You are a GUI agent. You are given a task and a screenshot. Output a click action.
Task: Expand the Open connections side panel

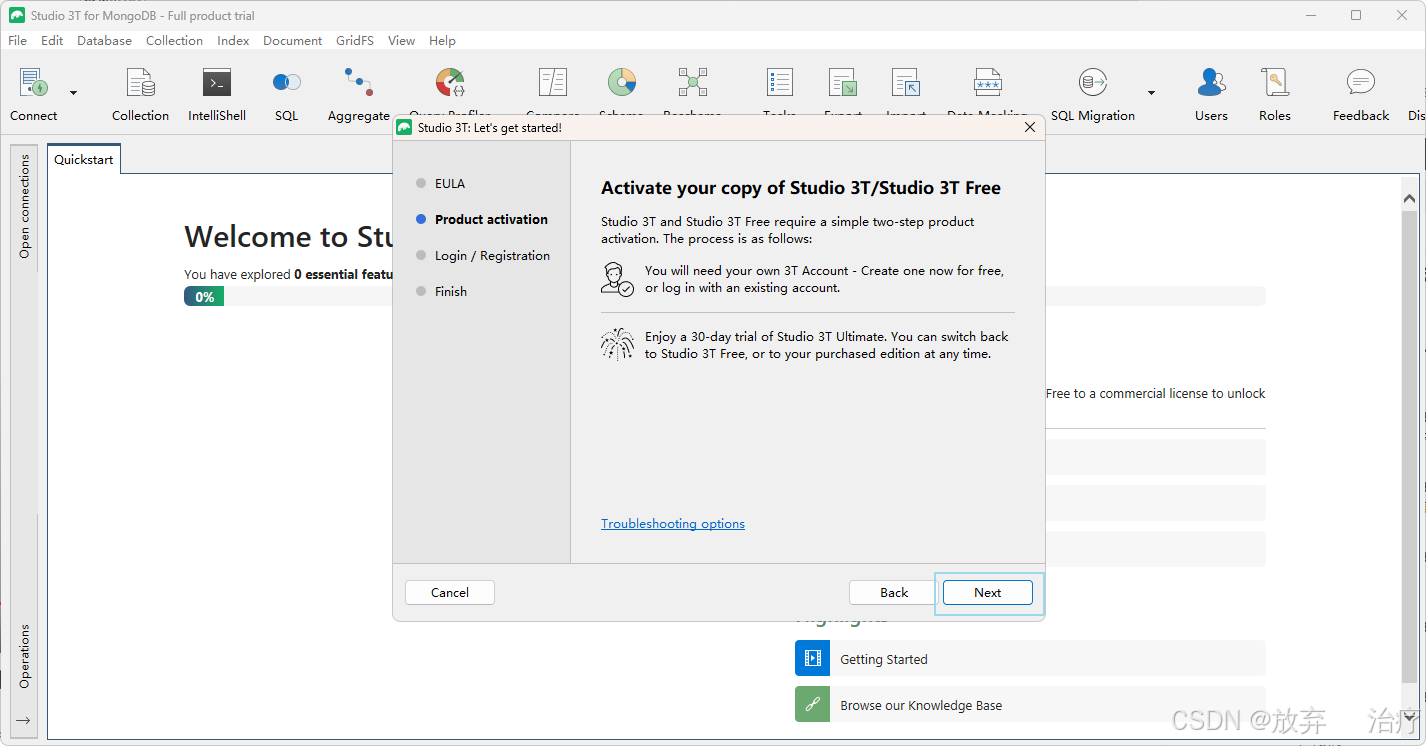click(x=25, y=206)
